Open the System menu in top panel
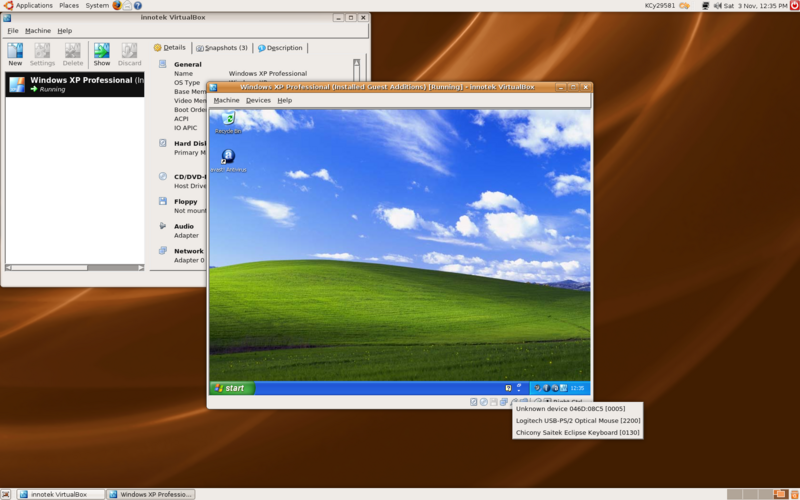The image size is (800, 500). pos(97,6)
